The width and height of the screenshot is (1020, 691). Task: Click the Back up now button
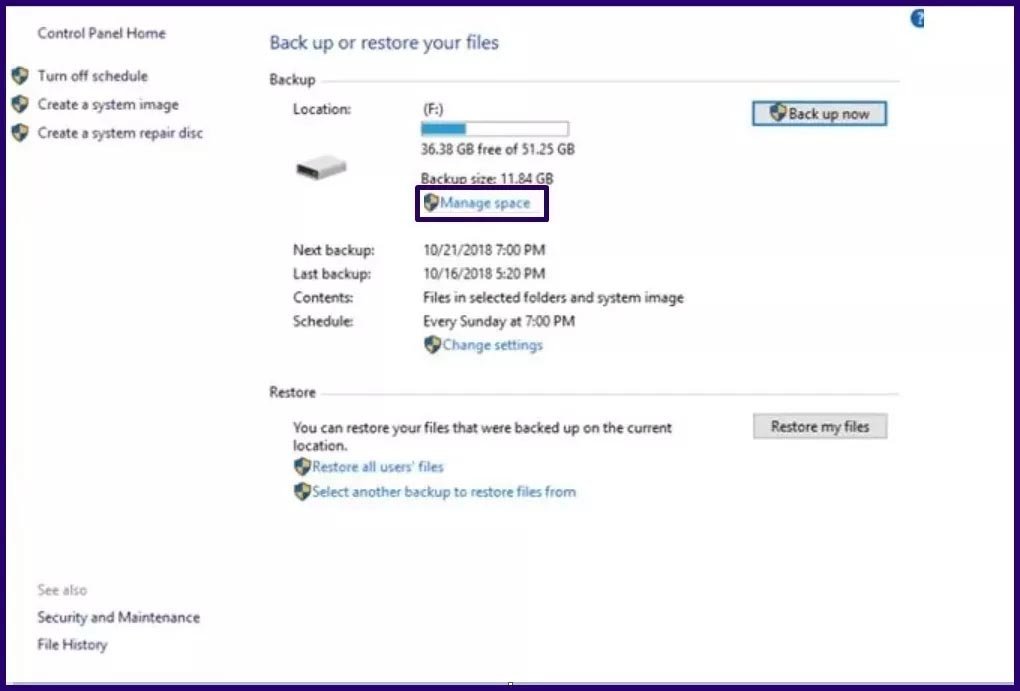[x=819, y=113]
